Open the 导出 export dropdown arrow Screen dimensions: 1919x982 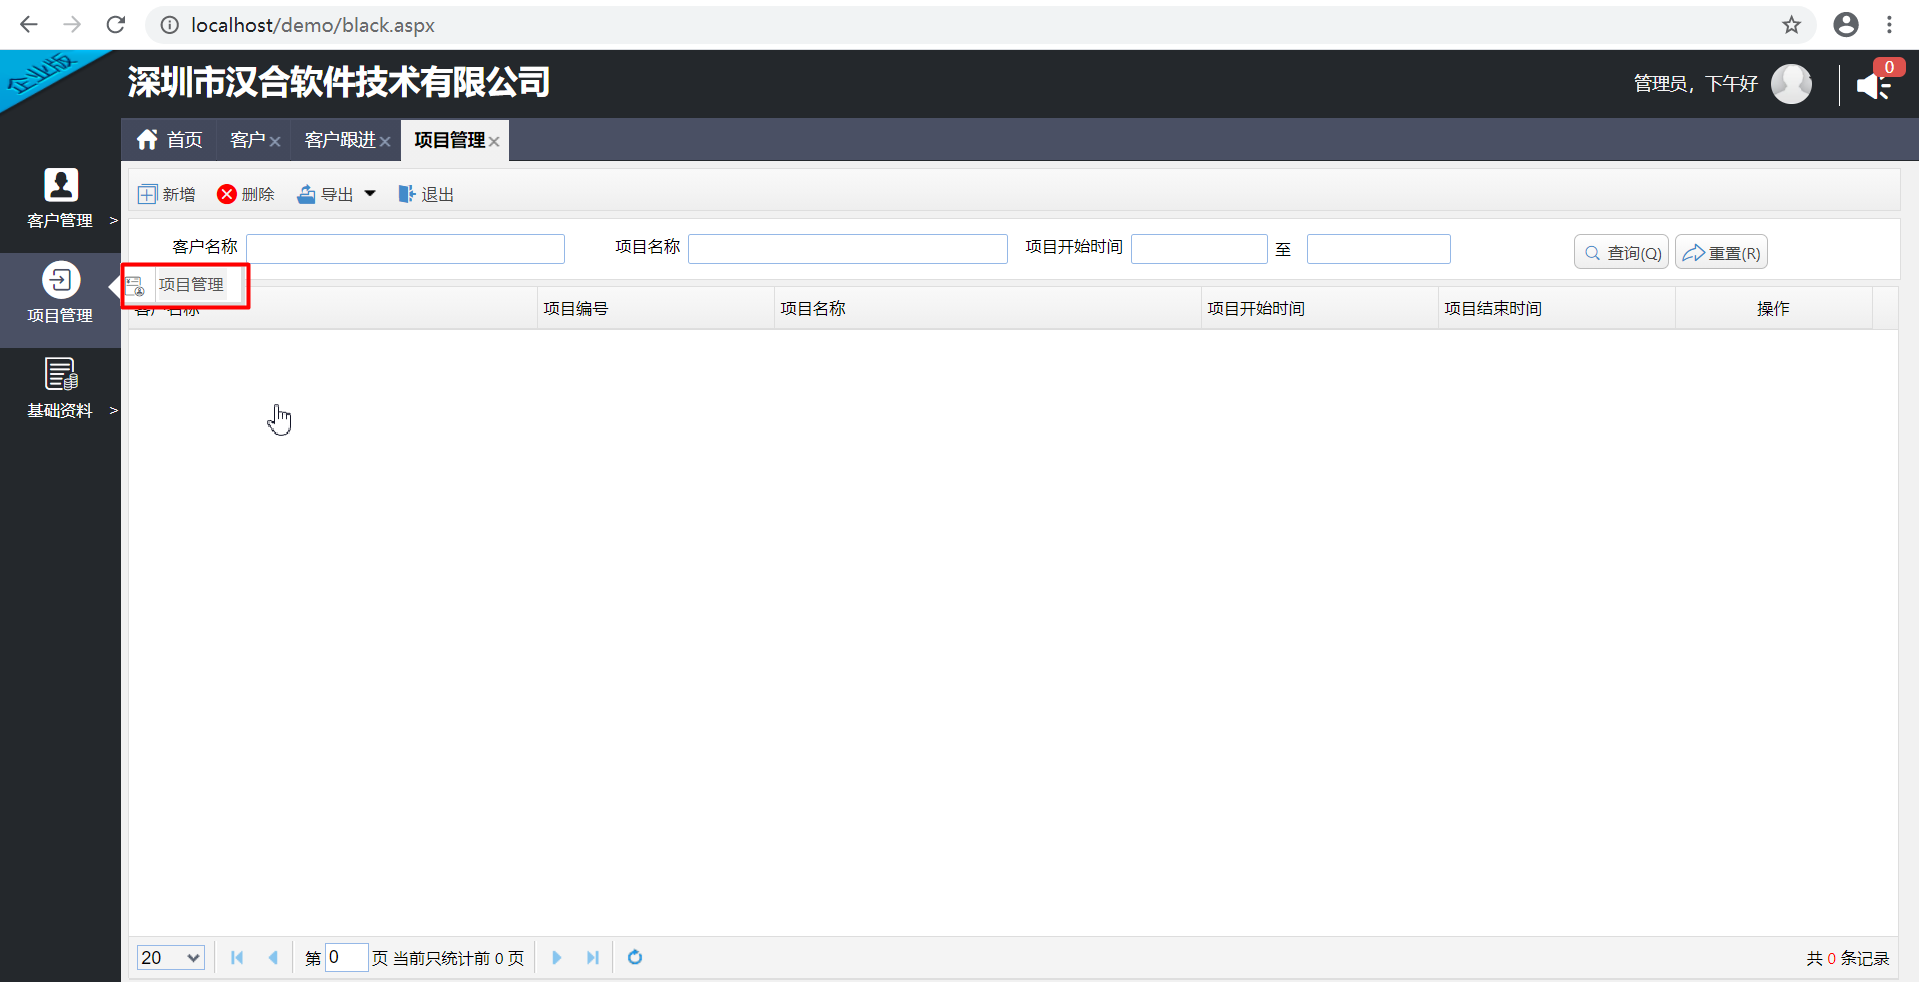[x=370, y=194]
